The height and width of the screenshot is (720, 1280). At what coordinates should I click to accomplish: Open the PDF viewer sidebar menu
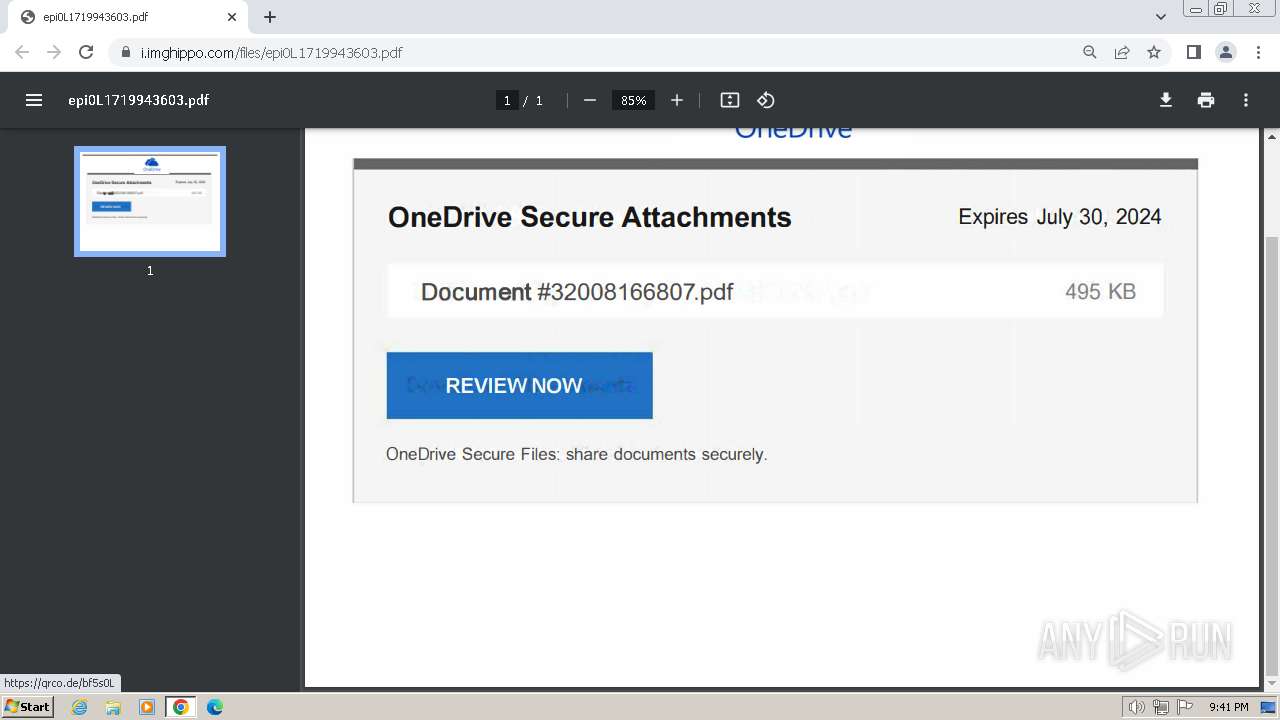tap(34, 100)
